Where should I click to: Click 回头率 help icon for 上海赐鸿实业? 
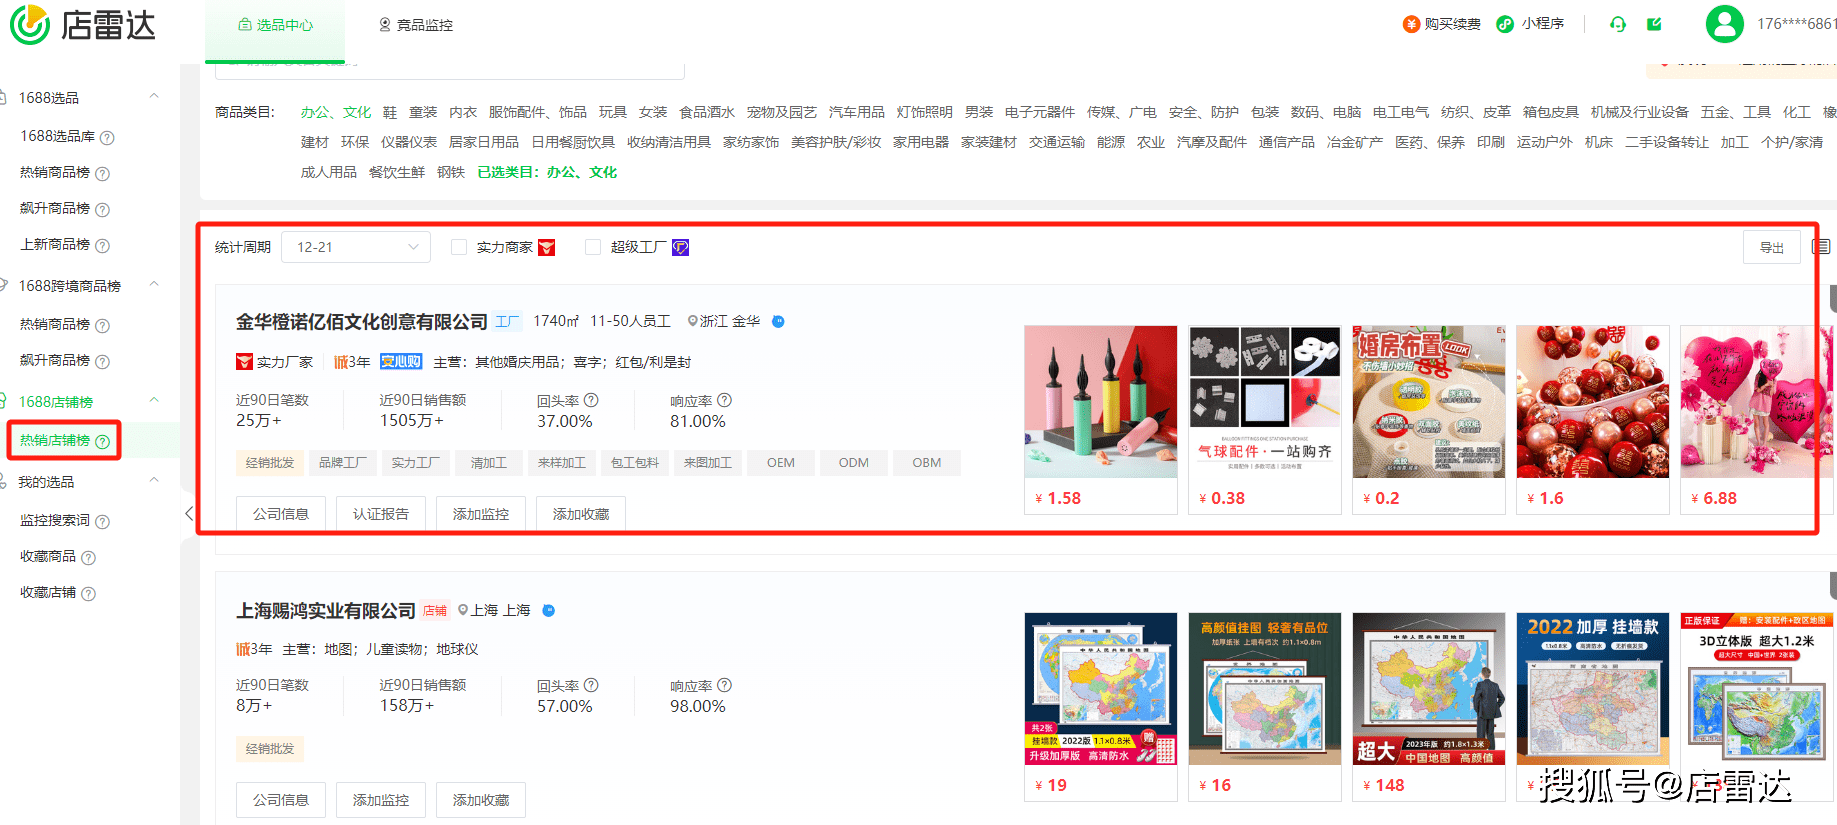point(591,685)
